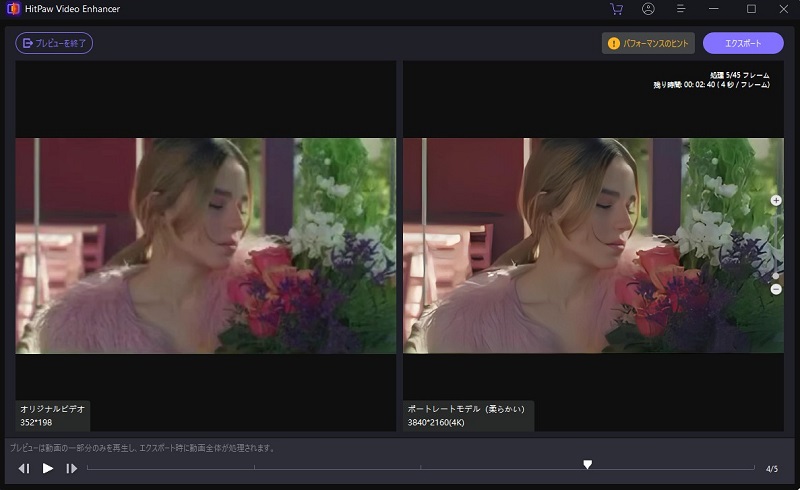Image resolution: width=800 pixels, height=490 pixels.
Task: Click the 3840*2160(4K) resolution text
Action: click(x=436, y=422)
